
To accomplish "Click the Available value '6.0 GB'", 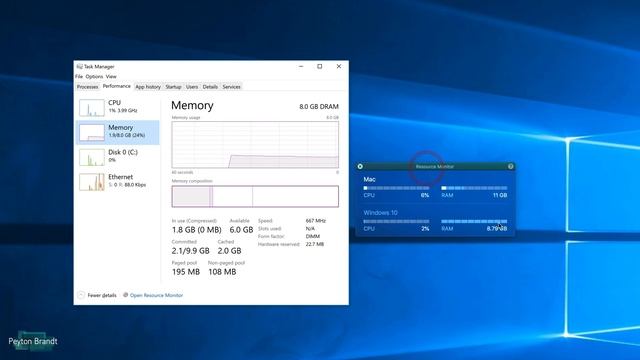I will point(241,230).
